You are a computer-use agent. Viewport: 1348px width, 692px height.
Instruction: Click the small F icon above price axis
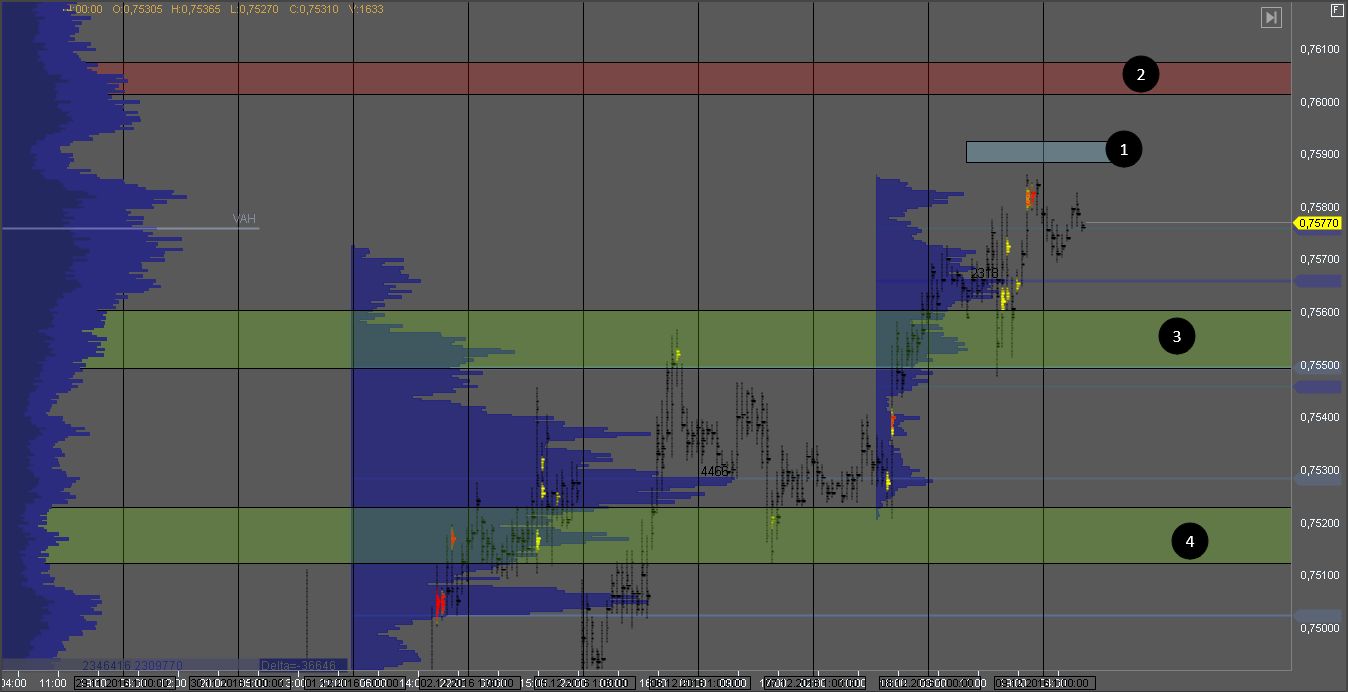pos(1337,10)
